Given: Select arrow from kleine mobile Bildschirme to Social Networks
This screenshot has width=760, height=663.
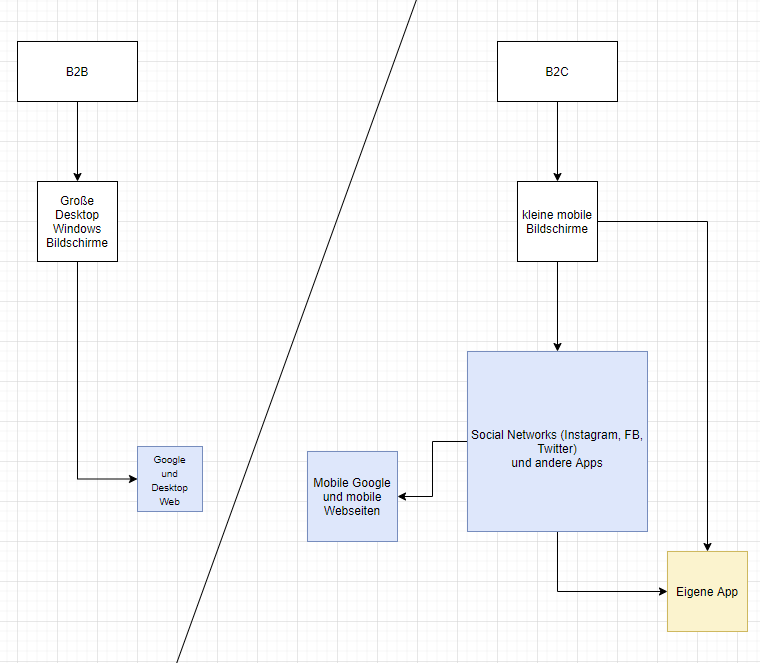Looking at the screenshot, I should pyautogui.click(x=557, y=305).
